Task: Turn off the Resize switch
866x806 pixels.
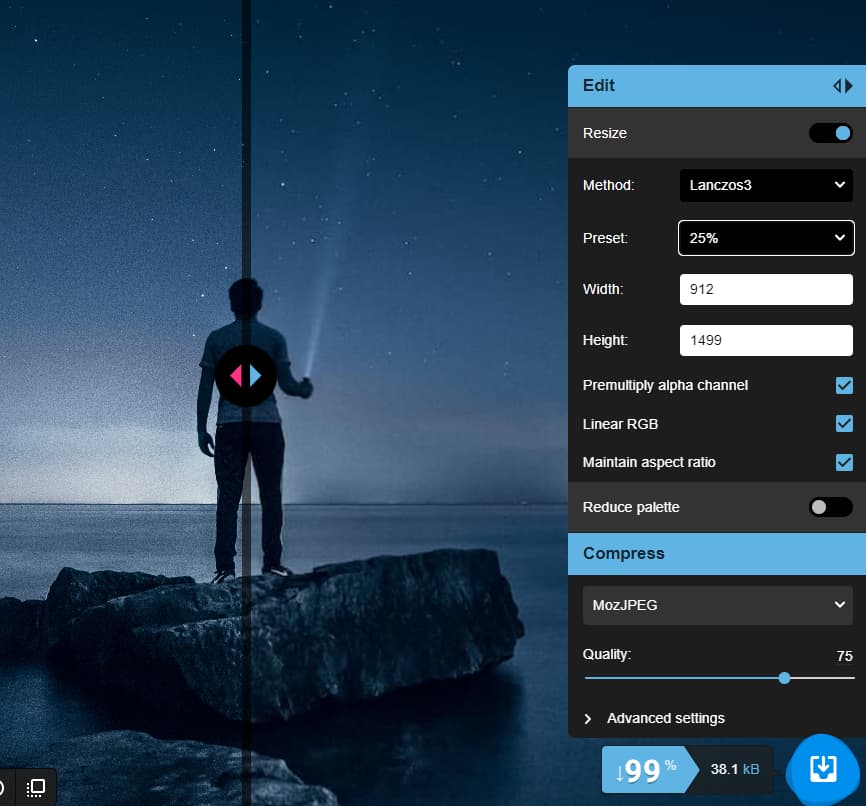Action: 830,133
